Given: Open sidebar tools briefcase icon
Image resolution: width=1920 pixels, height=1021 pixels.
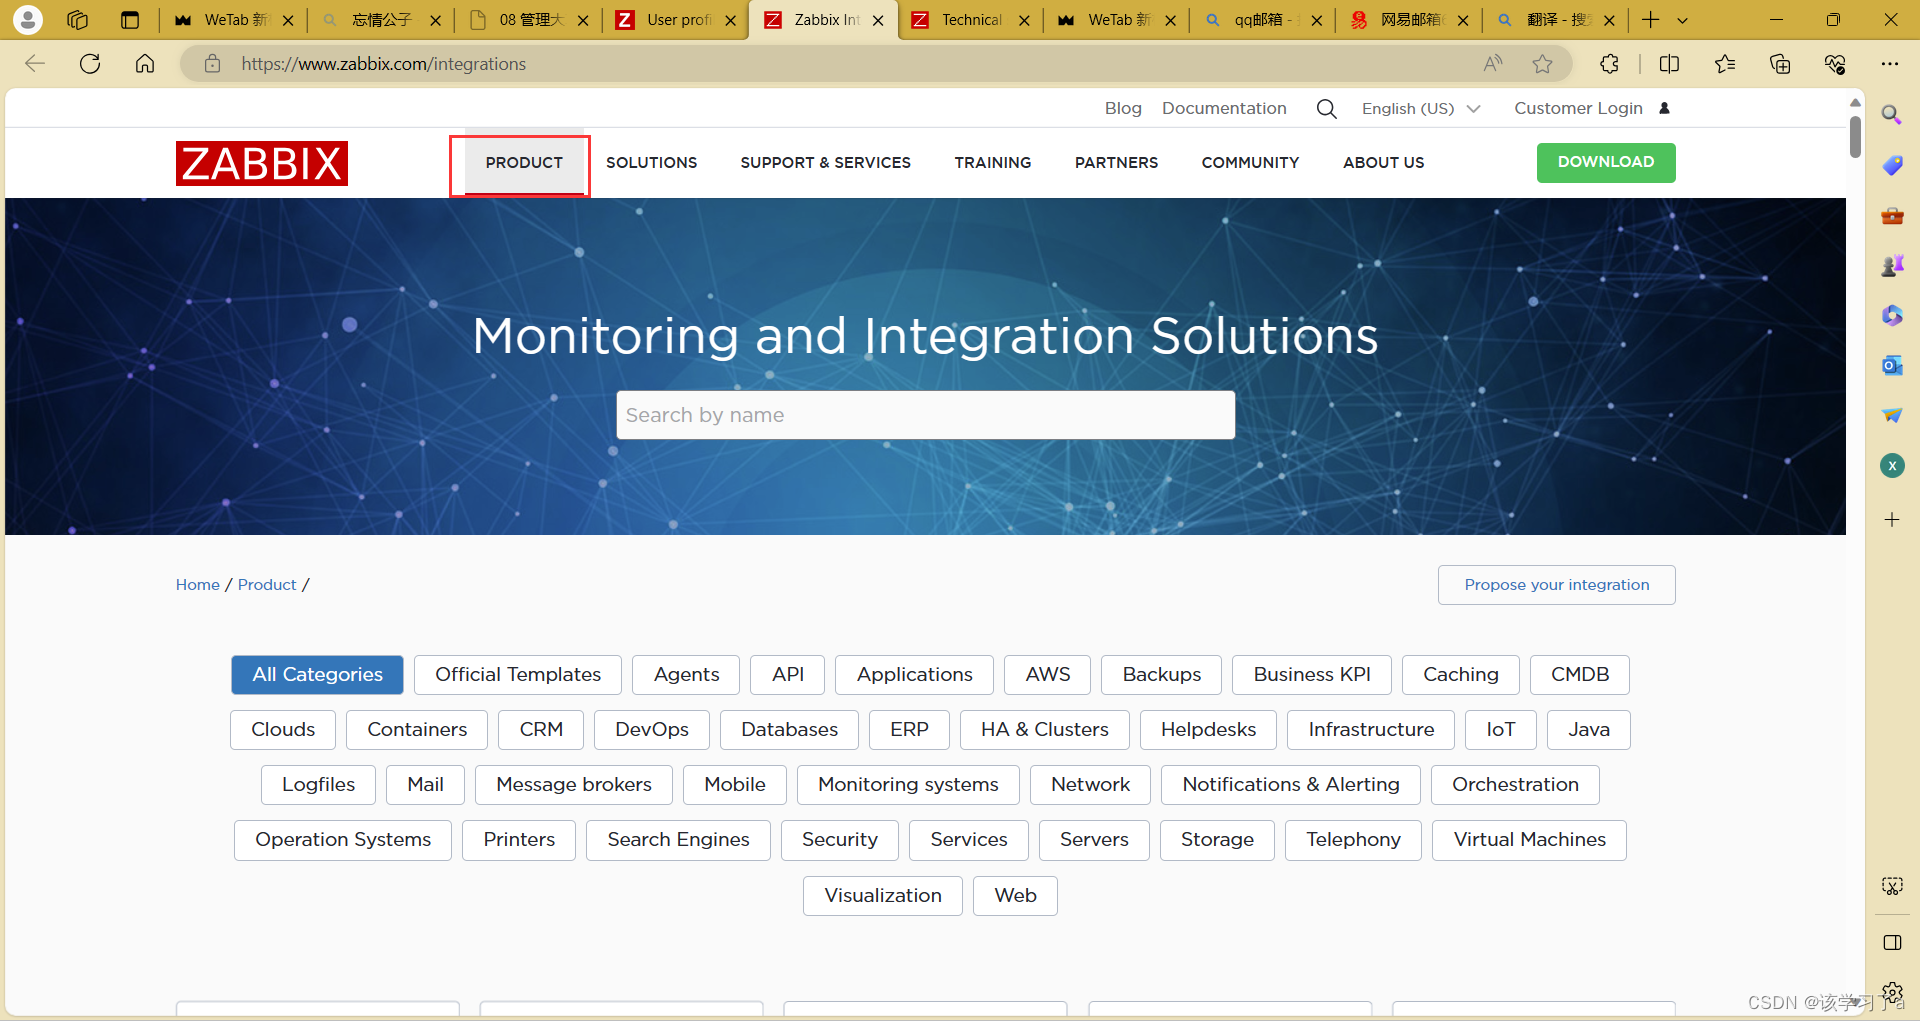Looking at the screenshot, I should [x=1892, y=215].
